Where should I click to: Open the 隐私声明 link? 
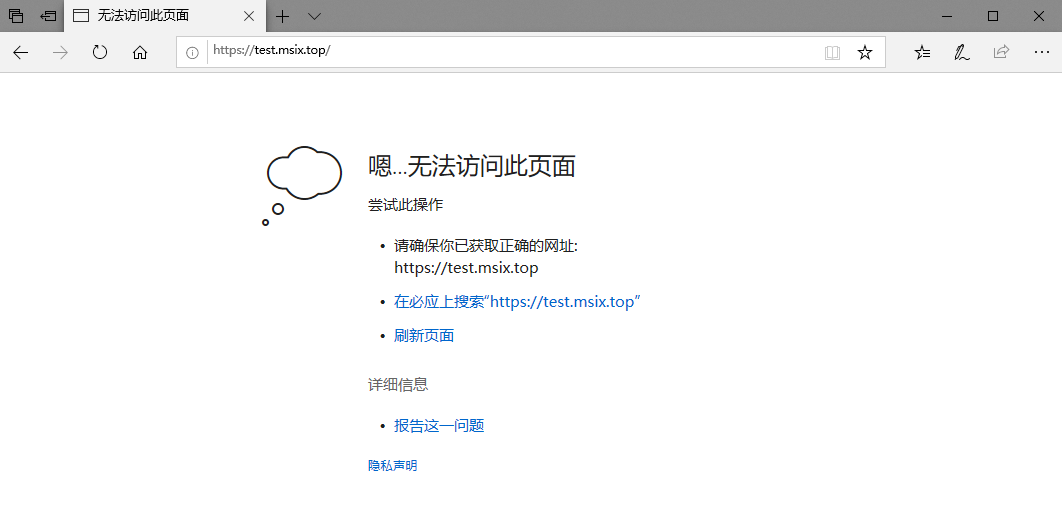[392, 465]
